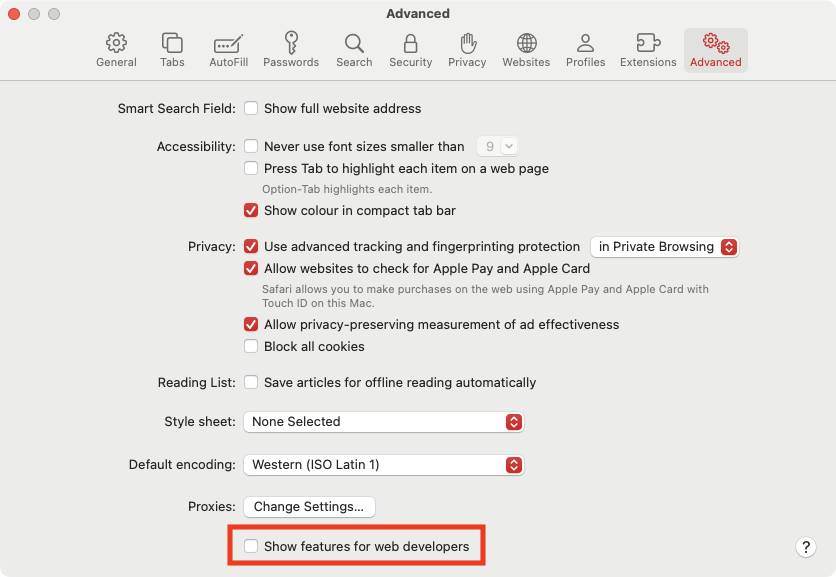Open the minimum font size dropdown
The image size is (836, 577).
[x=497, y=146]
